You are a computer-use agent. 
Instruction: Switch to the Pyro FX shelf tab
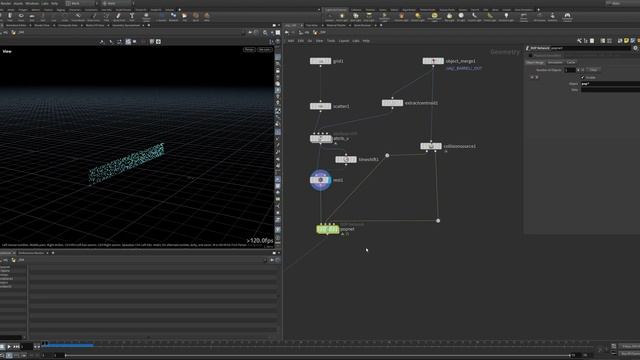click(475, 10)
